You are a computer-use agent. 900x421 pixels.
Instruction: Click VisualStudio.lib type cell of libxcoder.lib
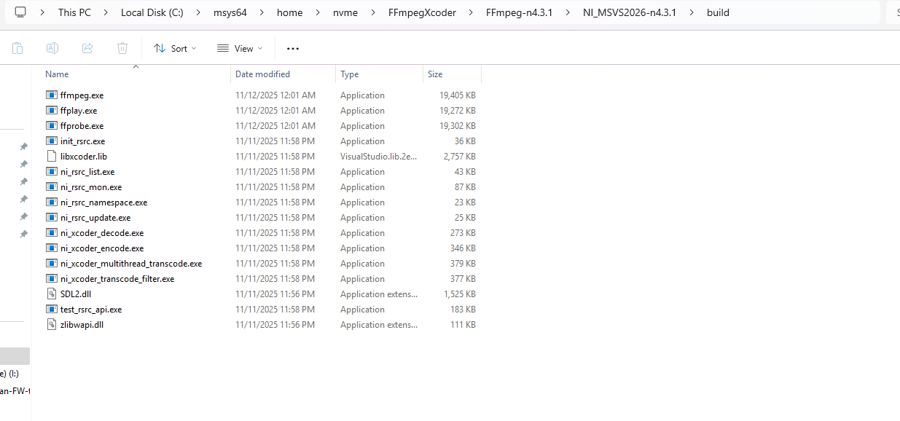point(379,156)
